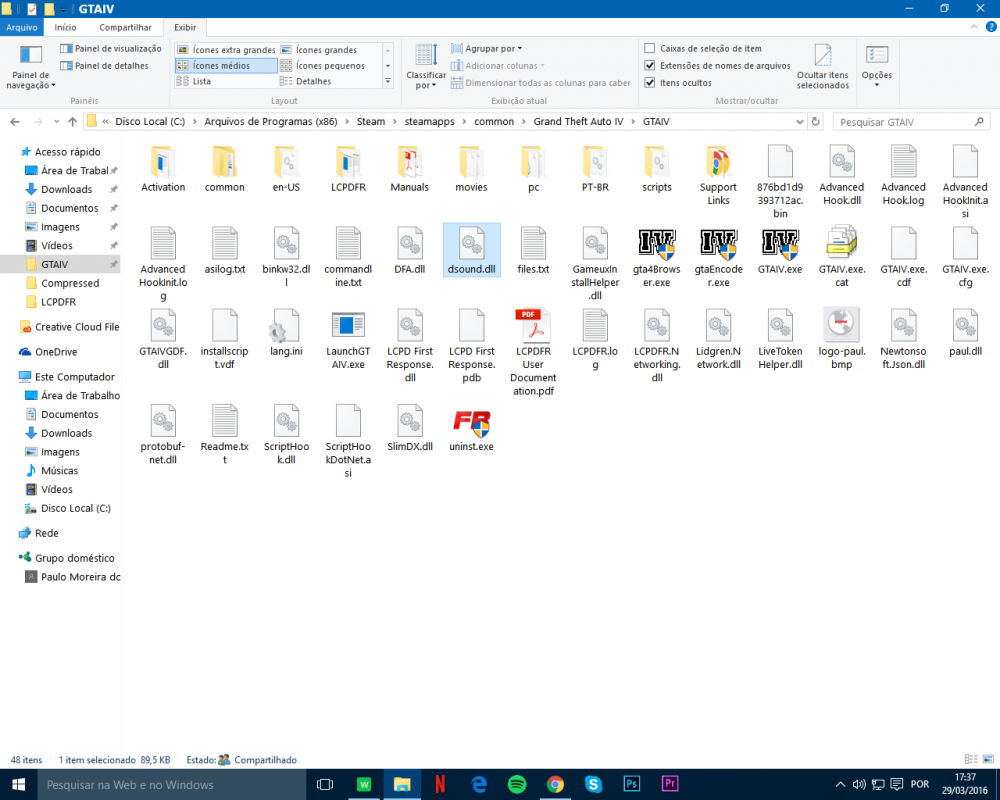Open the Quick Access Toolbar customize dropdown
Screen dimensions: 1000x800
click(64, 10)
